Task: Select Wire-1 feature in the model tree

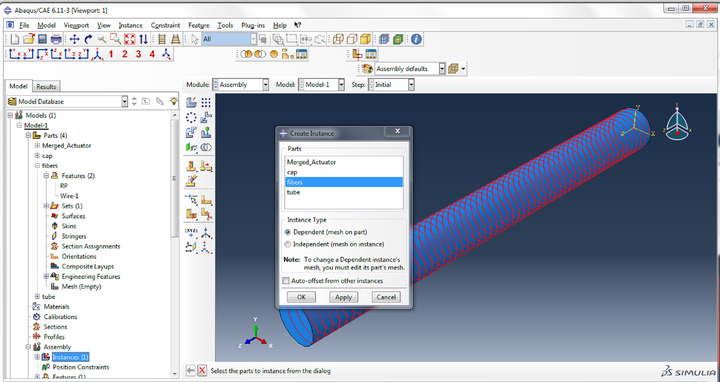Action: tap(69, 196)
